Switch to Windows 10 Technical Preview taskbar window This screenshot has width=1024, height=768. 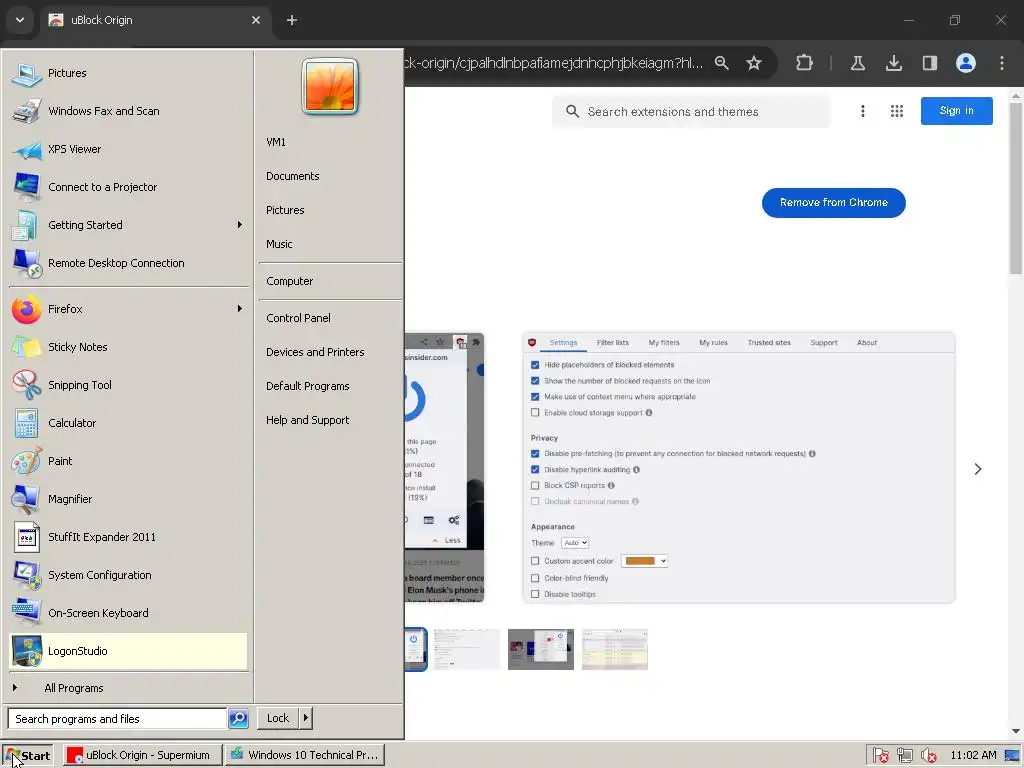coord(305,756)
